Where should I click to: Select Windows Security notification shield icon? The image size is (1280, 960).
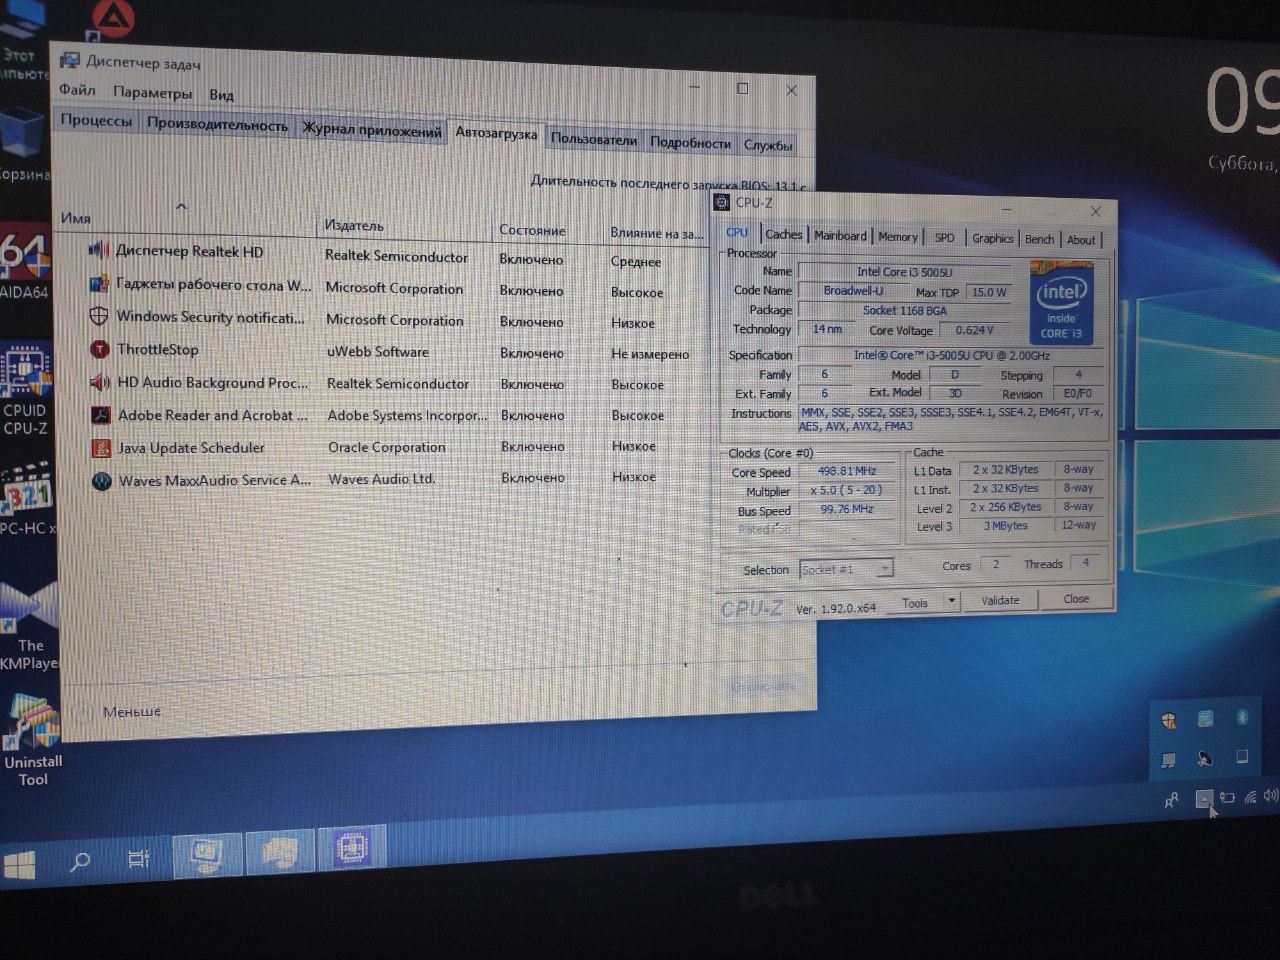98,316
